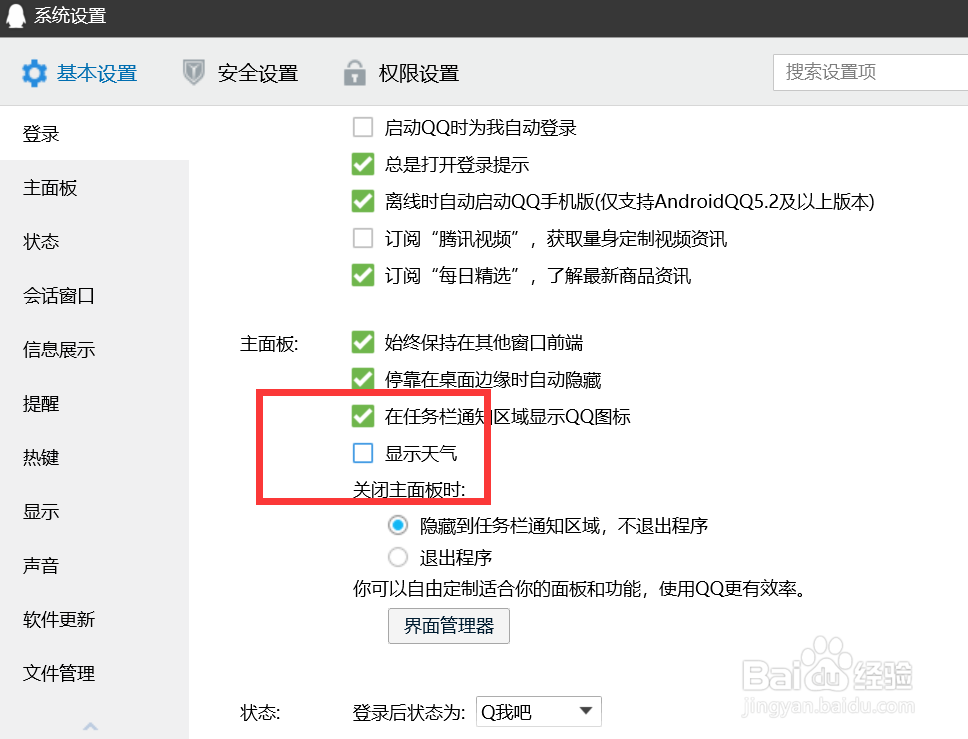Click the lock icon for permission settings
The width and height of the screenshot is (968, 739).
354,73
